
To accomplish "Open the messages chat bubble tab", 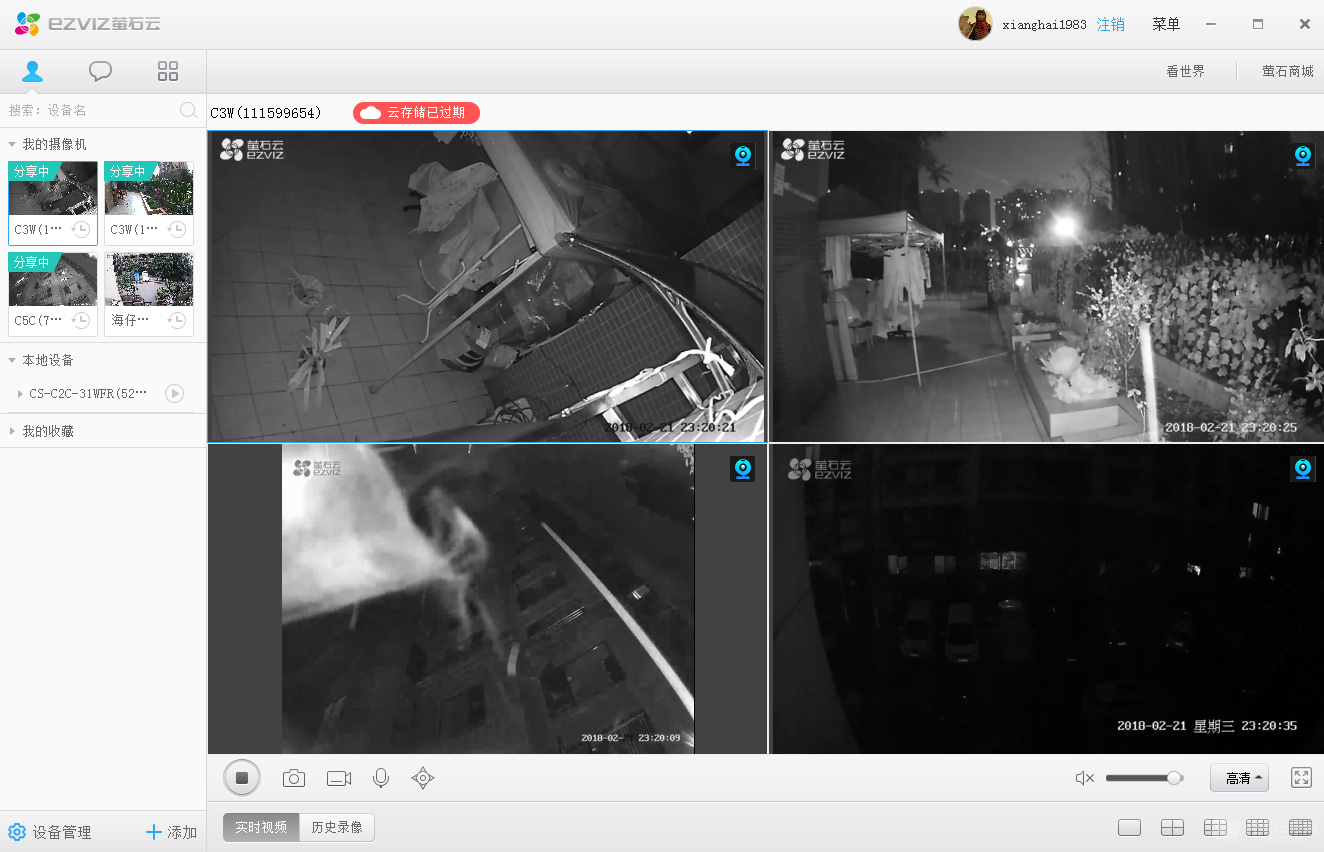I will 100,71.
